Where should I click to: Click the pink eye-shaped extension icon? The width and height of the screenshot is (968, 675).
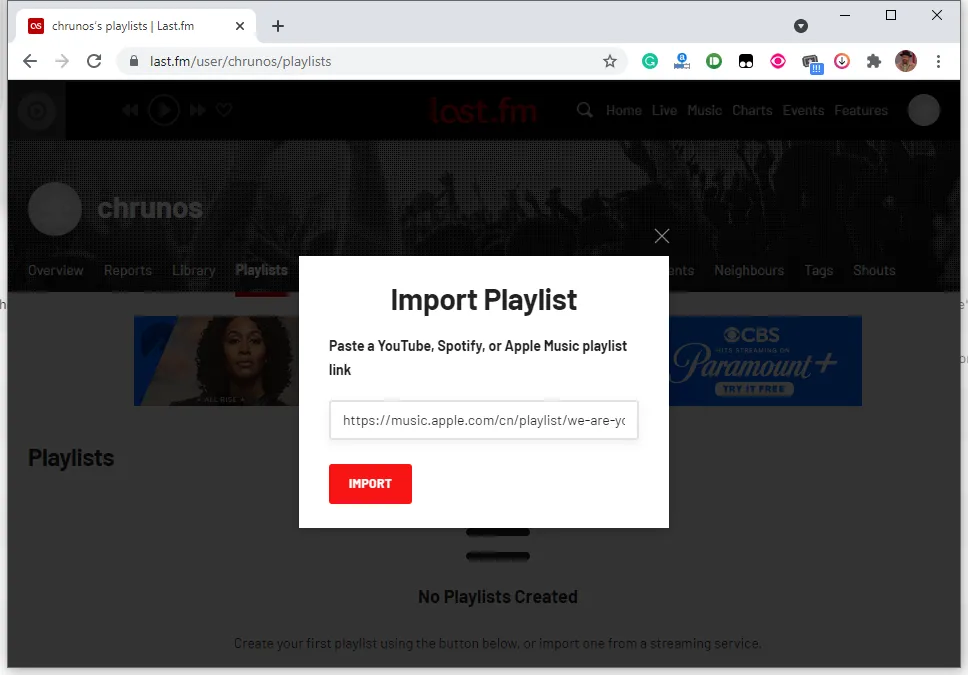tap(778, 61)
